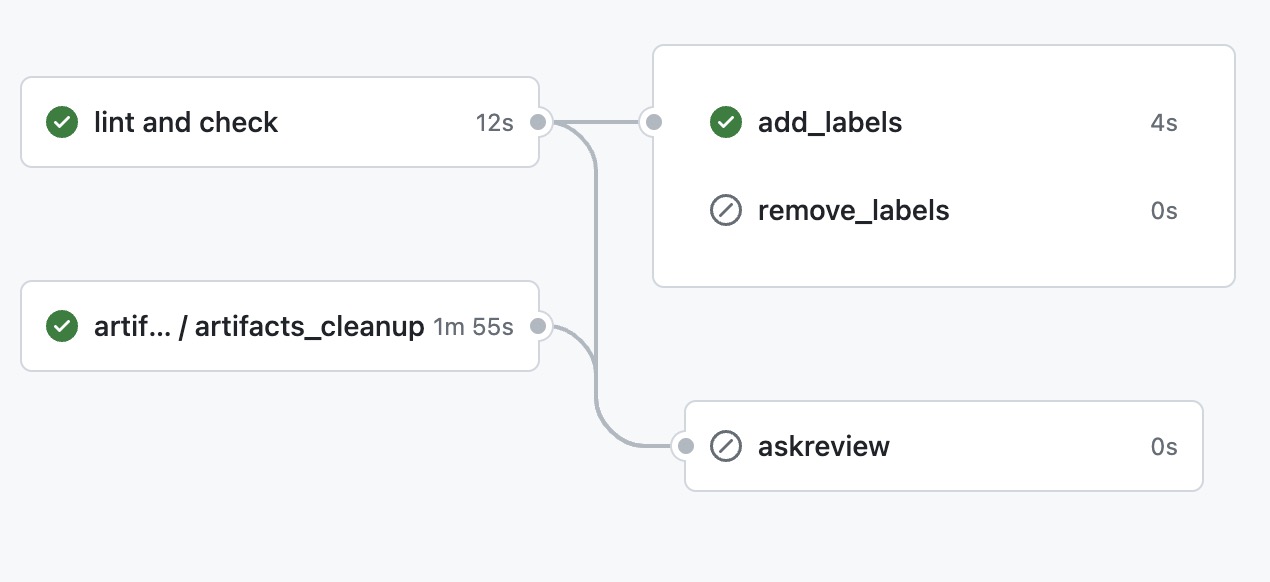Click the 12s duration on lint and check
Image resolution: width=1270 pixels, height=582 pixels.
click(x=494, y=123)
